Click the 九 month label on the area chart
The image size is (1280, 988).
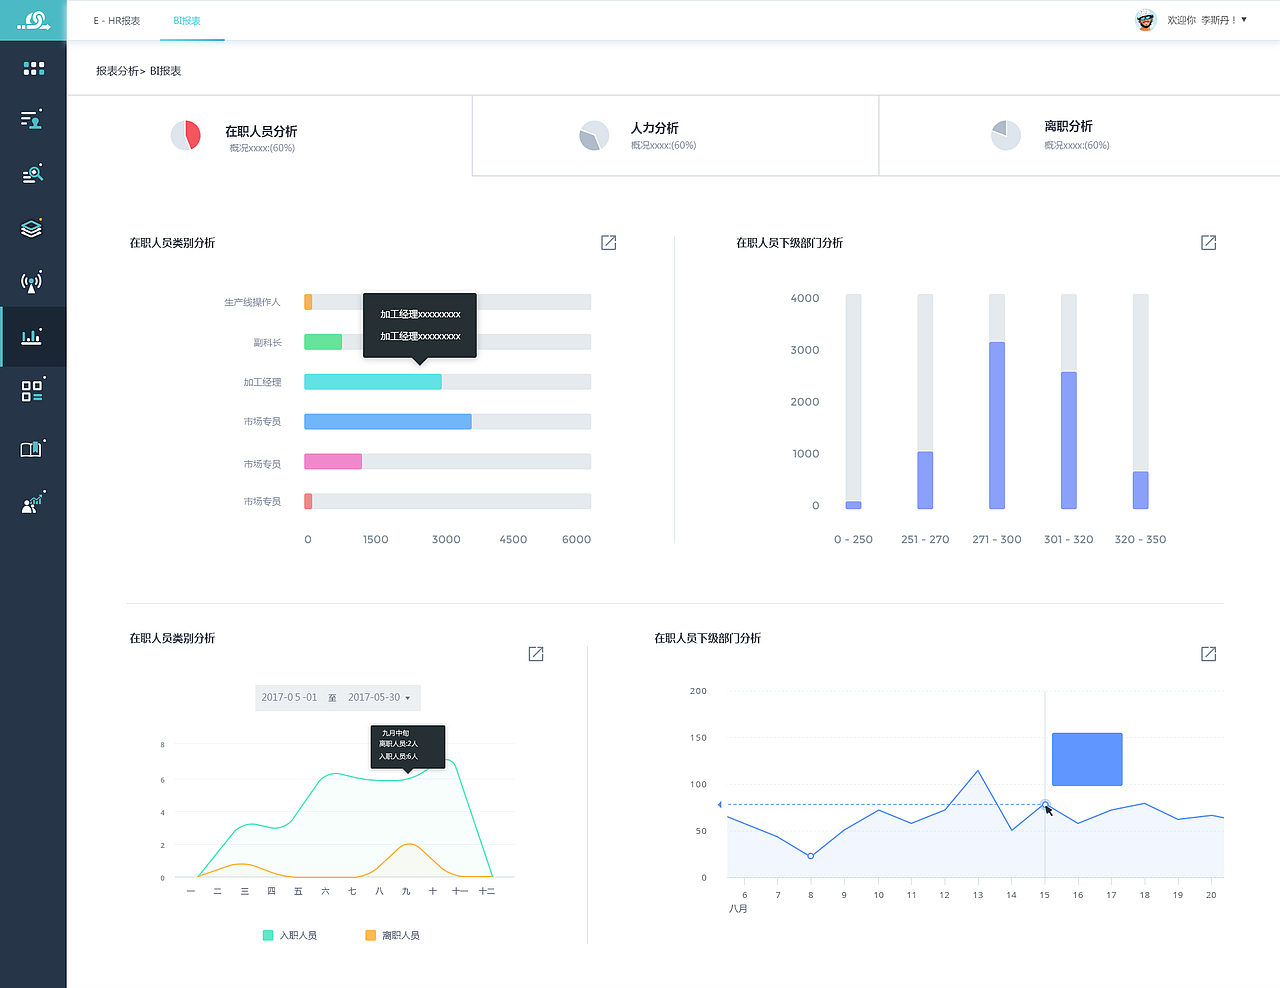pyautogui.click(x=406, y=891)
